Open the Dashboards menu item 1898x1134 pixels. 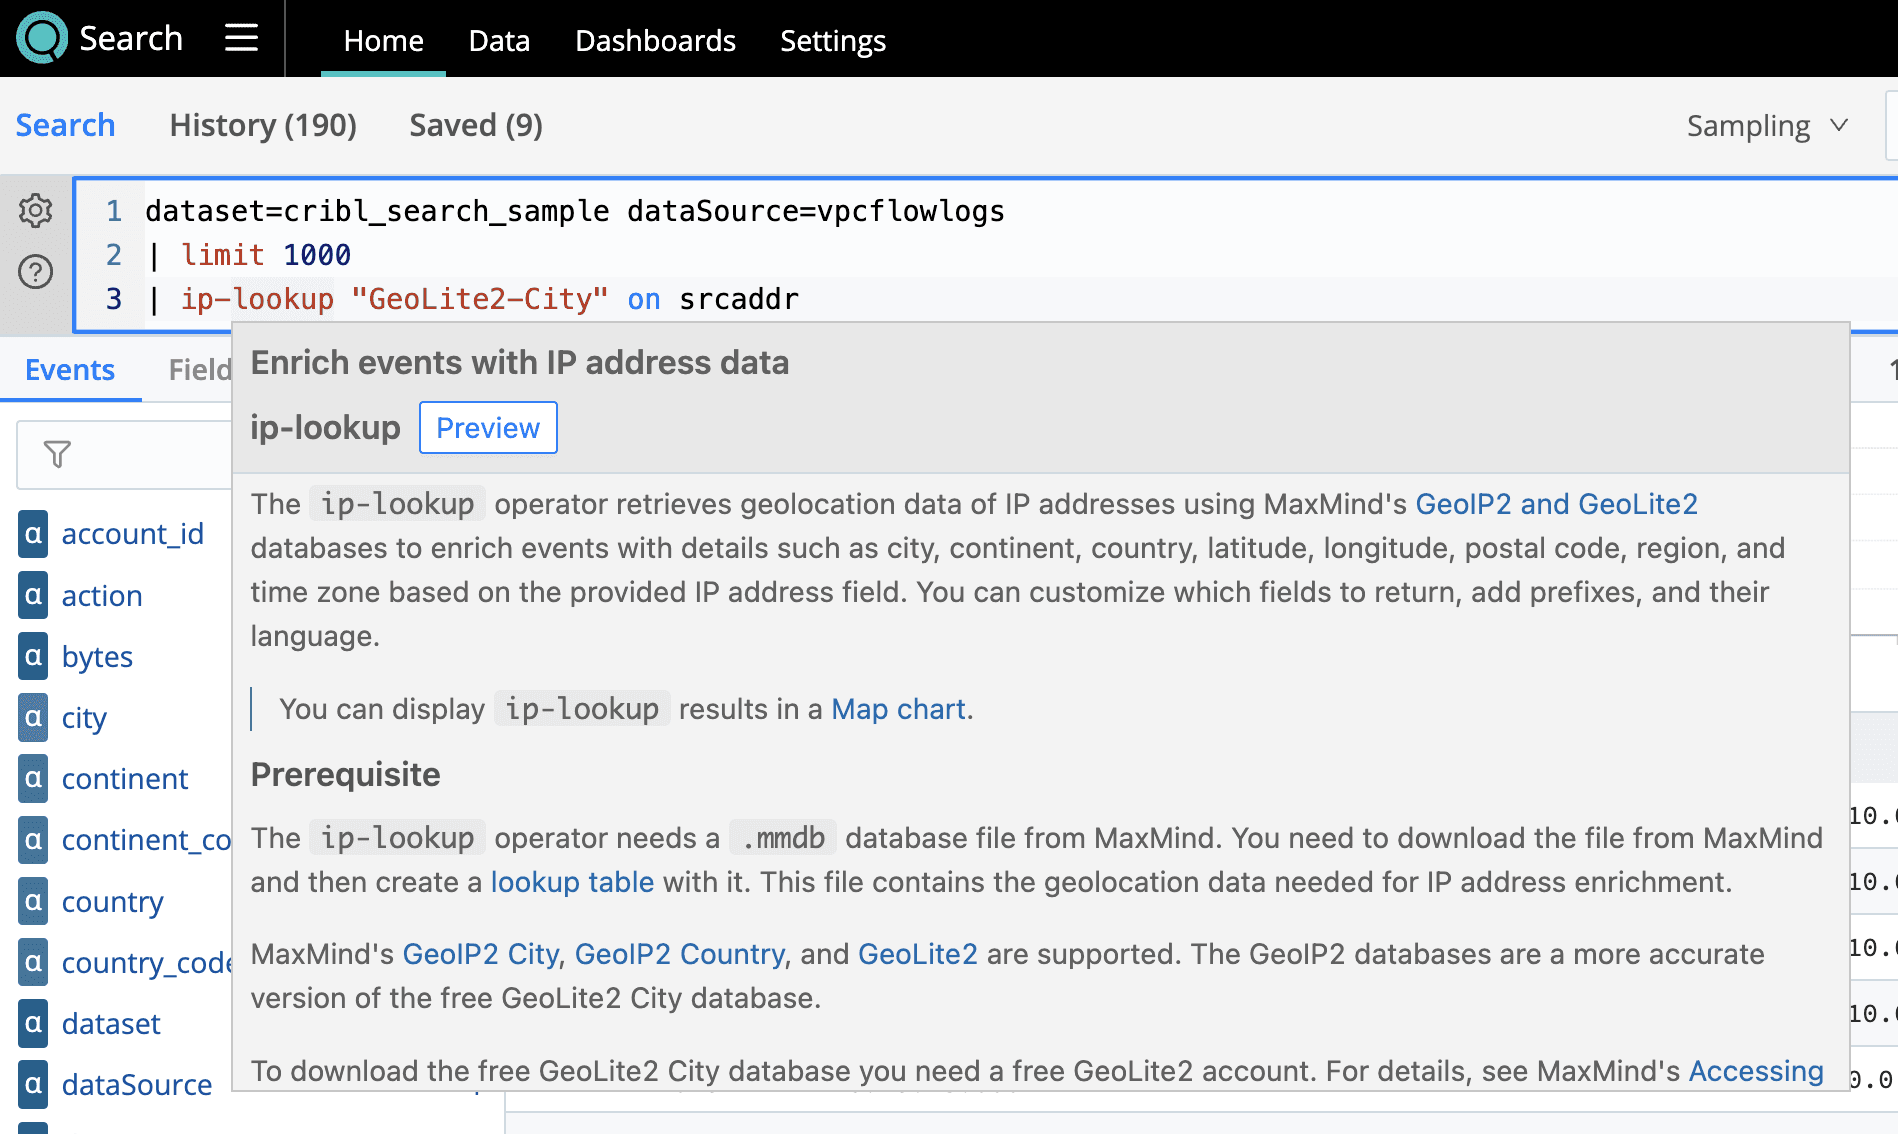(655, 40)
